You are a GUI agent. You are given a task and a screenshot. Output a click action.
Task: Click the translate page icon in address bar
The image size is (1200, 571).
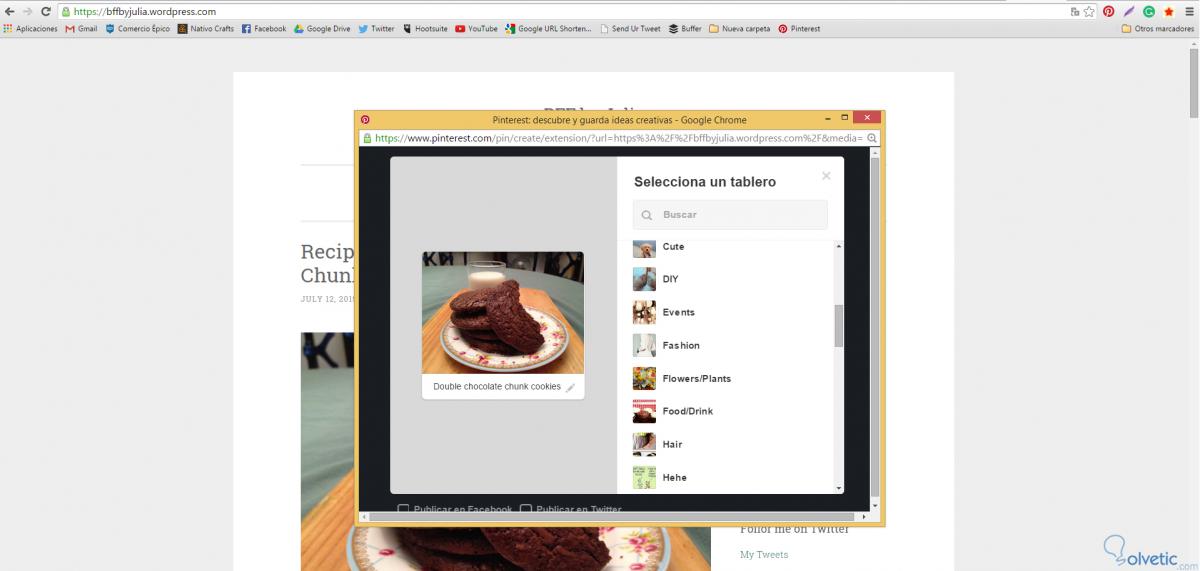point(1074,12)
